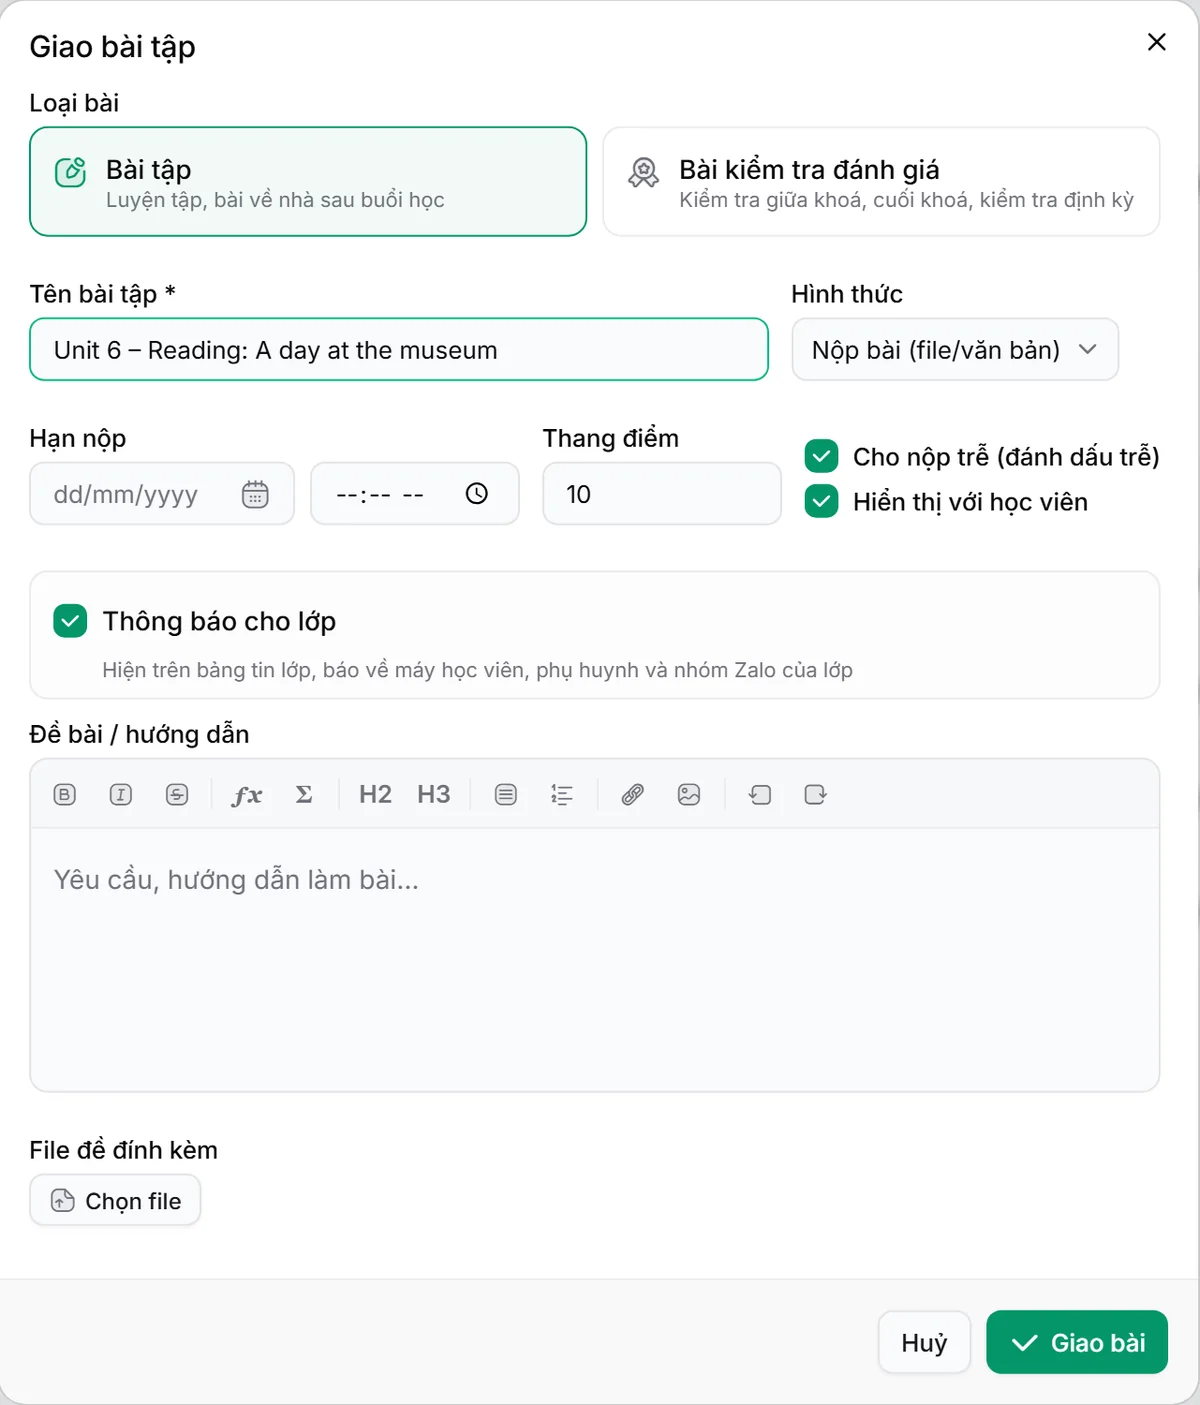1200x1405 pixels.
Task: Insert image into the instructions editor
Action: tap(689, 795)
